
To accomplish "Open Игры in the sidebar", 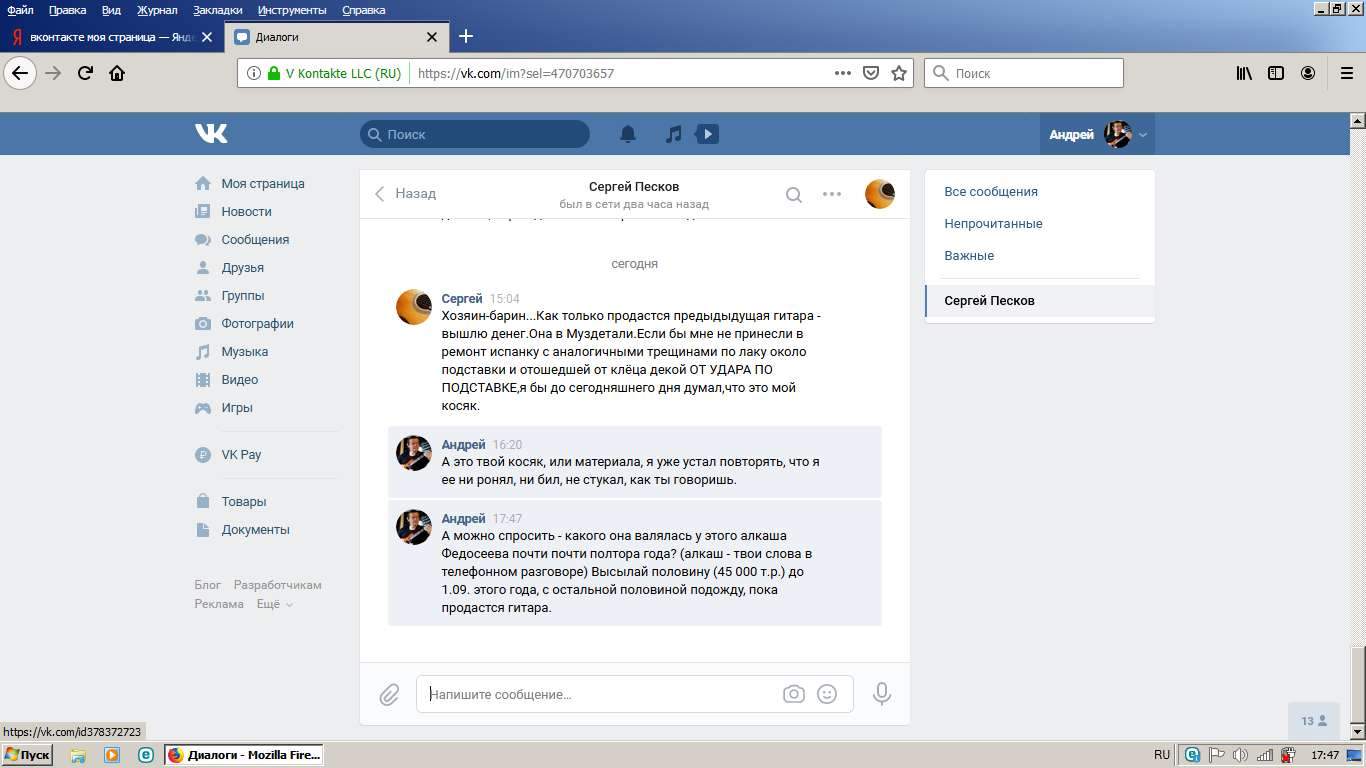I will [x=237, y=408].
